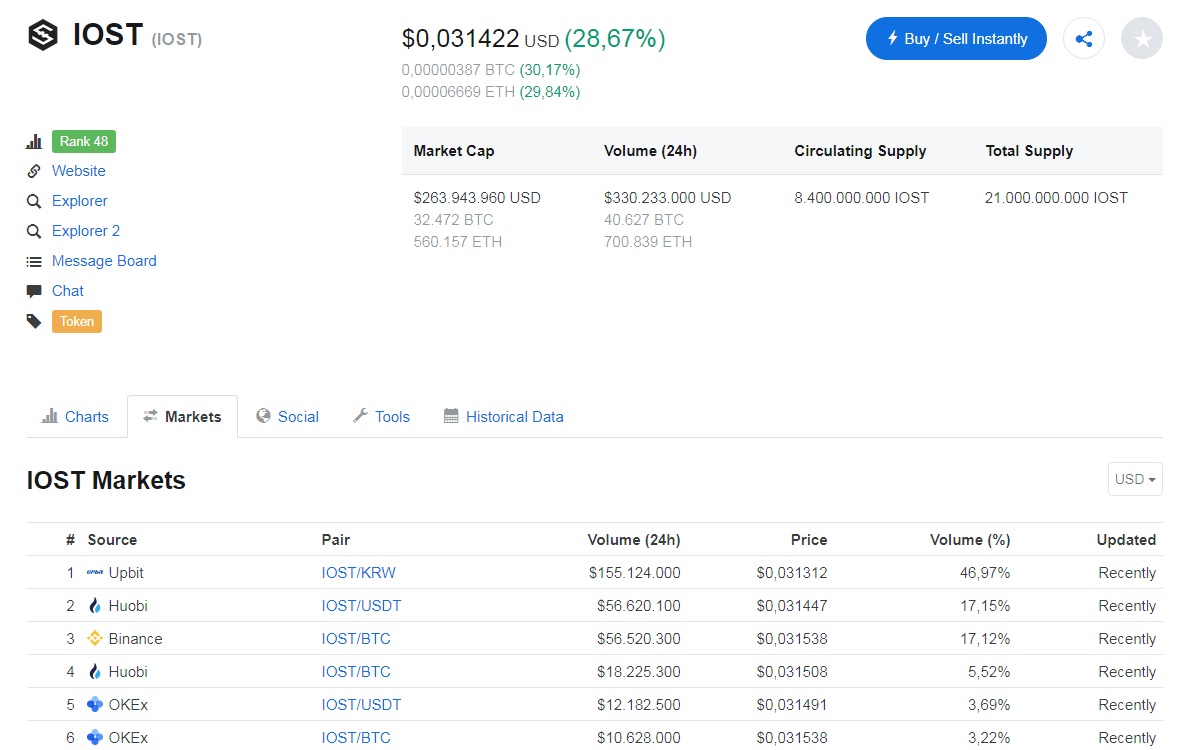Sort by Volume (%) column header
Image resolution: width=1182 pixels, height=750 pixels.
969,540
